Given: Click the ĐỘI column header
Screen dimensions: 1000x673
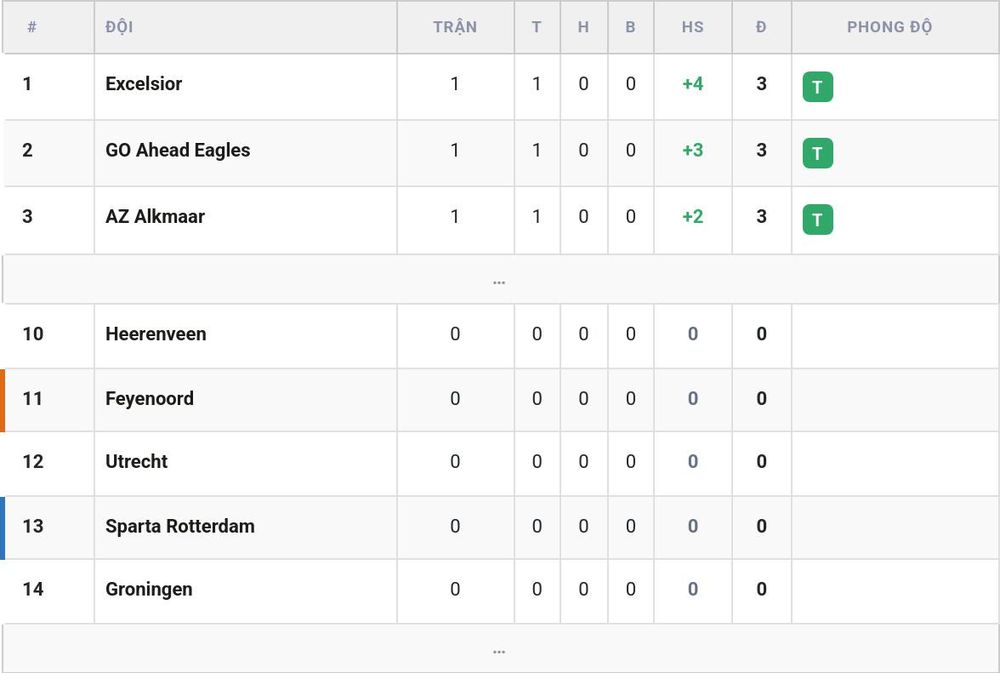Looking at the screenshot, I should tap(119, 27).
